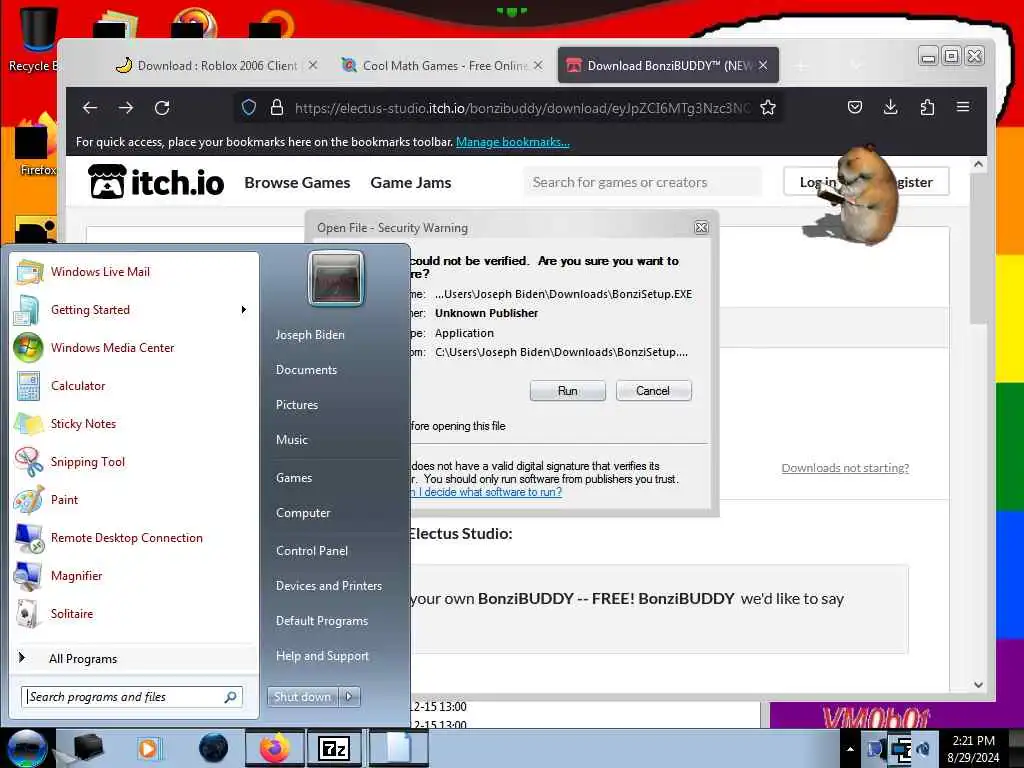Click the site padlock icon in address bar
Image resolution: width=1024 pixels, height=768 pixels.
point(277,108)
